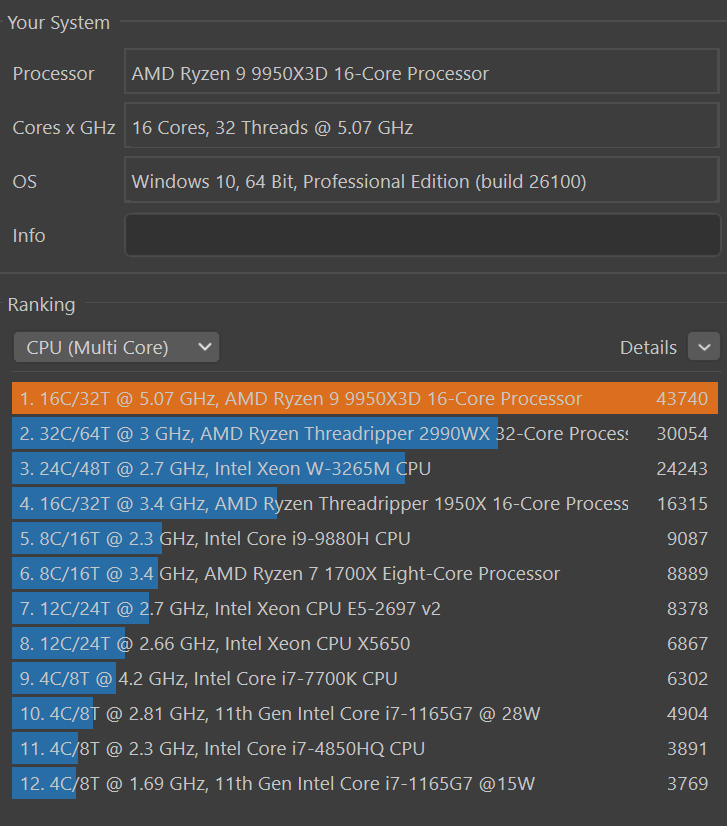Click the score value 43740
This screenshot has width=727, height=826.
(x=682, y=399)
